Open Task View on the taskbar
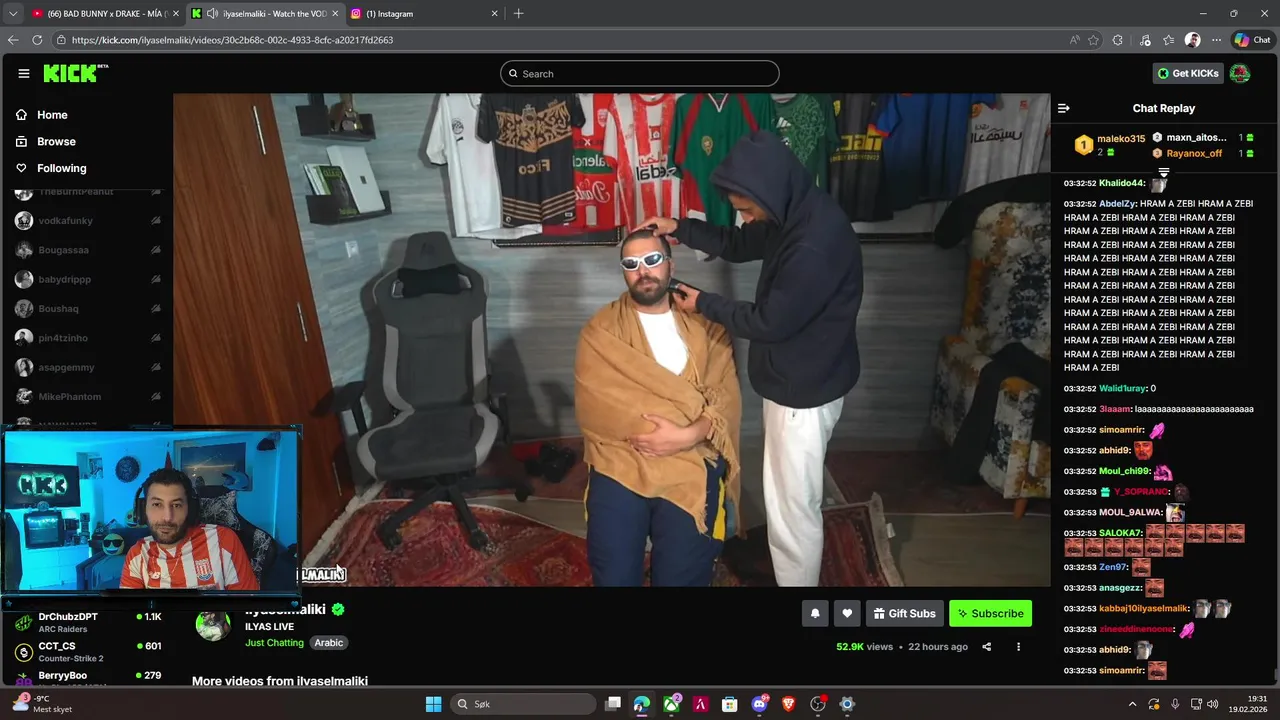The height and width of the screenshot is (720, 1280). coord(613,704)
